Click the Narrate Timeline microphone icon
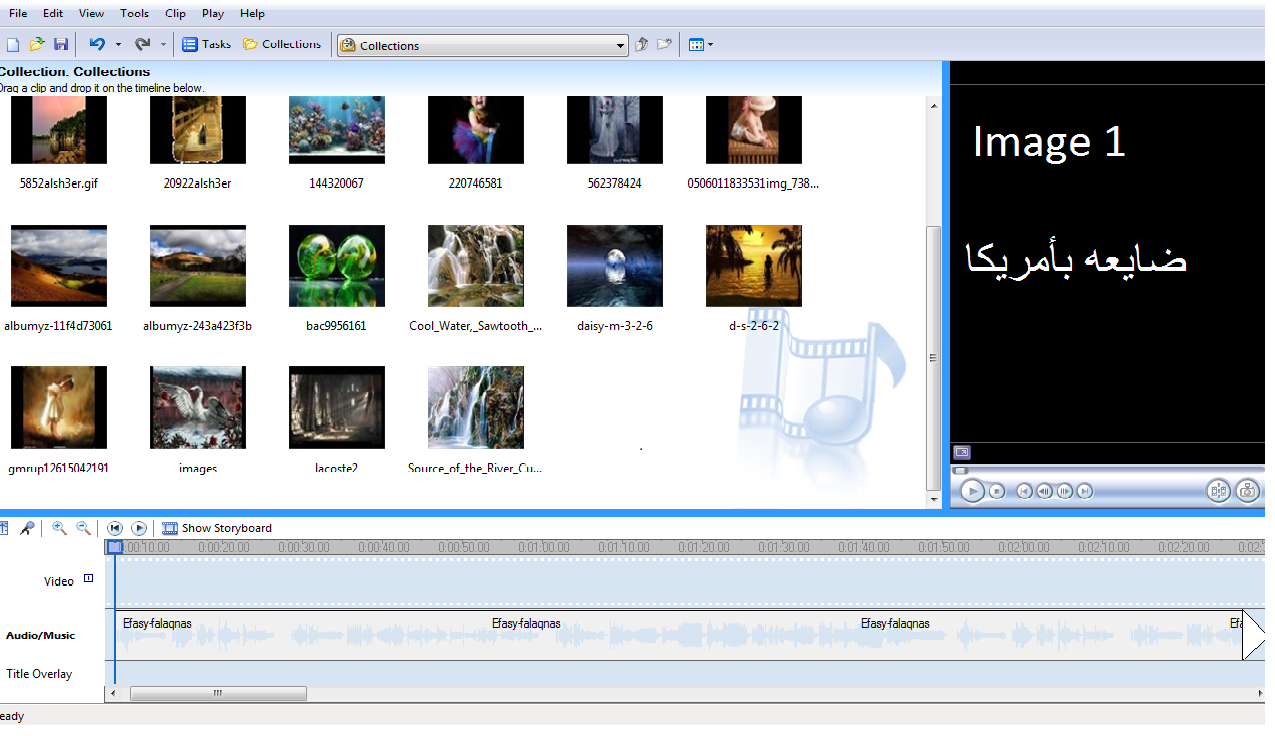This screenshot has width=1275, height=736. [x=27, y=528]
